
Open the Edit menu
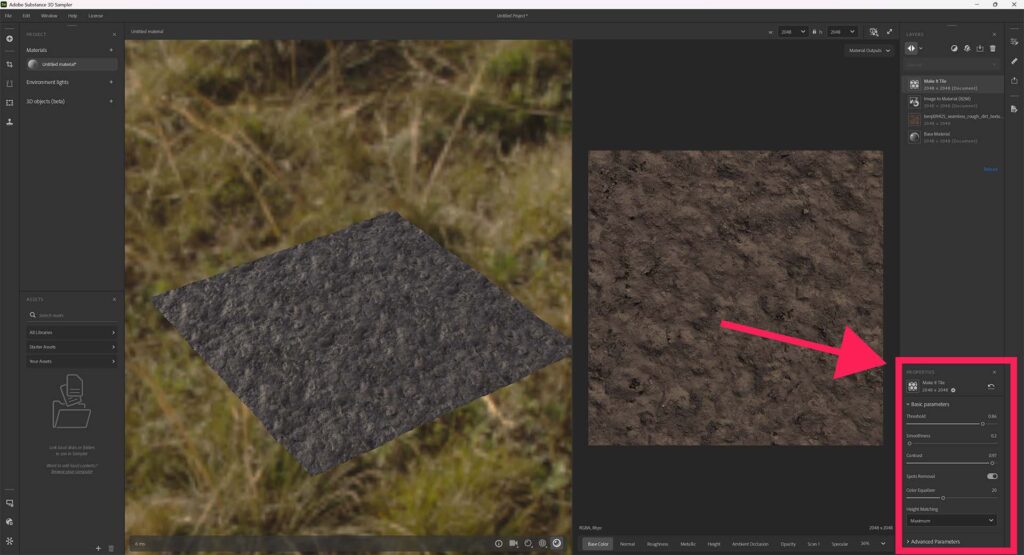pos(26,16)
